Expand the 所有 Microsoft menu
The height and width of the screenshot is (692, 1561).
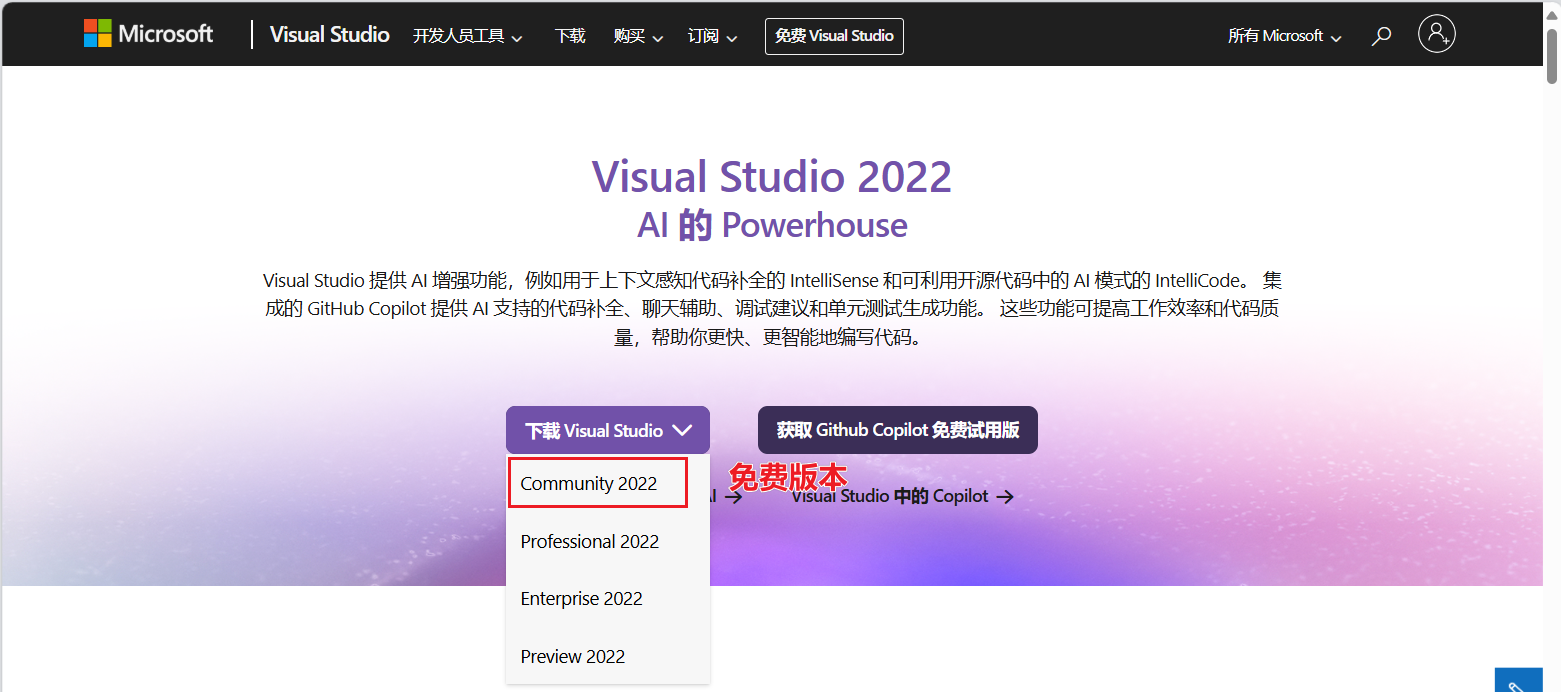point(1285,36)
